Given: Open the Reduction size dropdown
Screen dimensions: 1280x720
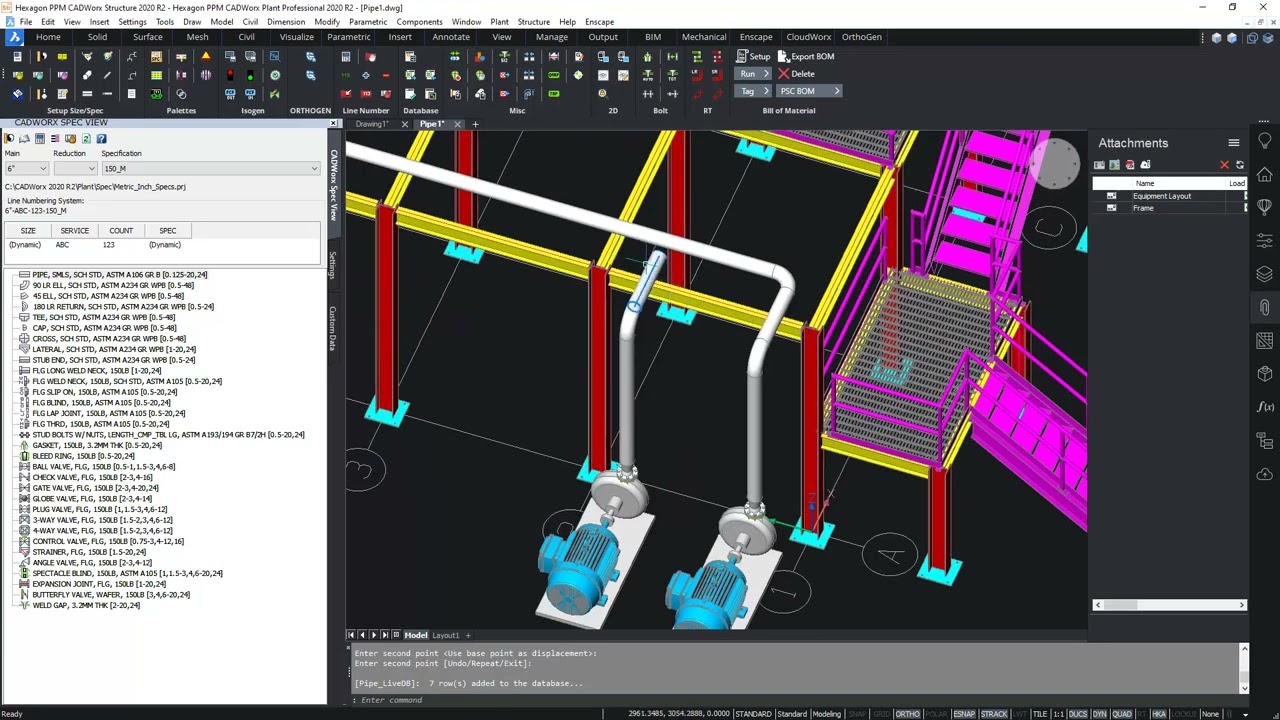Looking at the screenshot, I should [75, 168].
